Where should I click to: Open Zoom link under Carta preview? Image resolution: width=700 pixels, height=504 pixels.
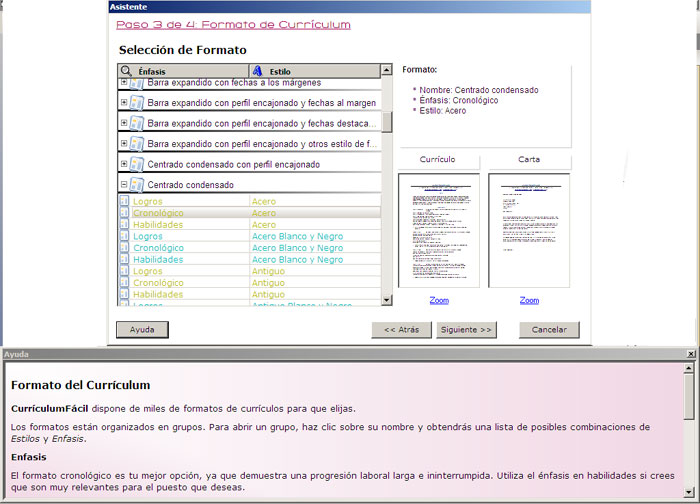coord(529,300)
